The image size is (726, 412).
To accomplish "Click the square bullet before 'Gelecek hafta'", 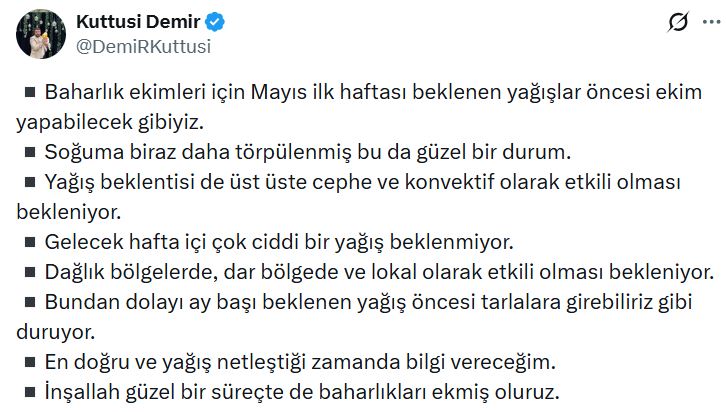I will point(29,241).
